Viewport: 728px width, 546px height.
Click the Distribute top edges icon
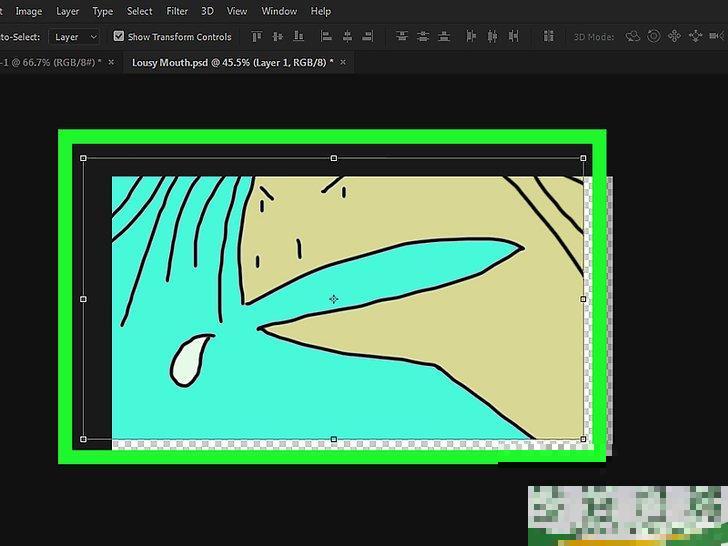coord(402,37)
